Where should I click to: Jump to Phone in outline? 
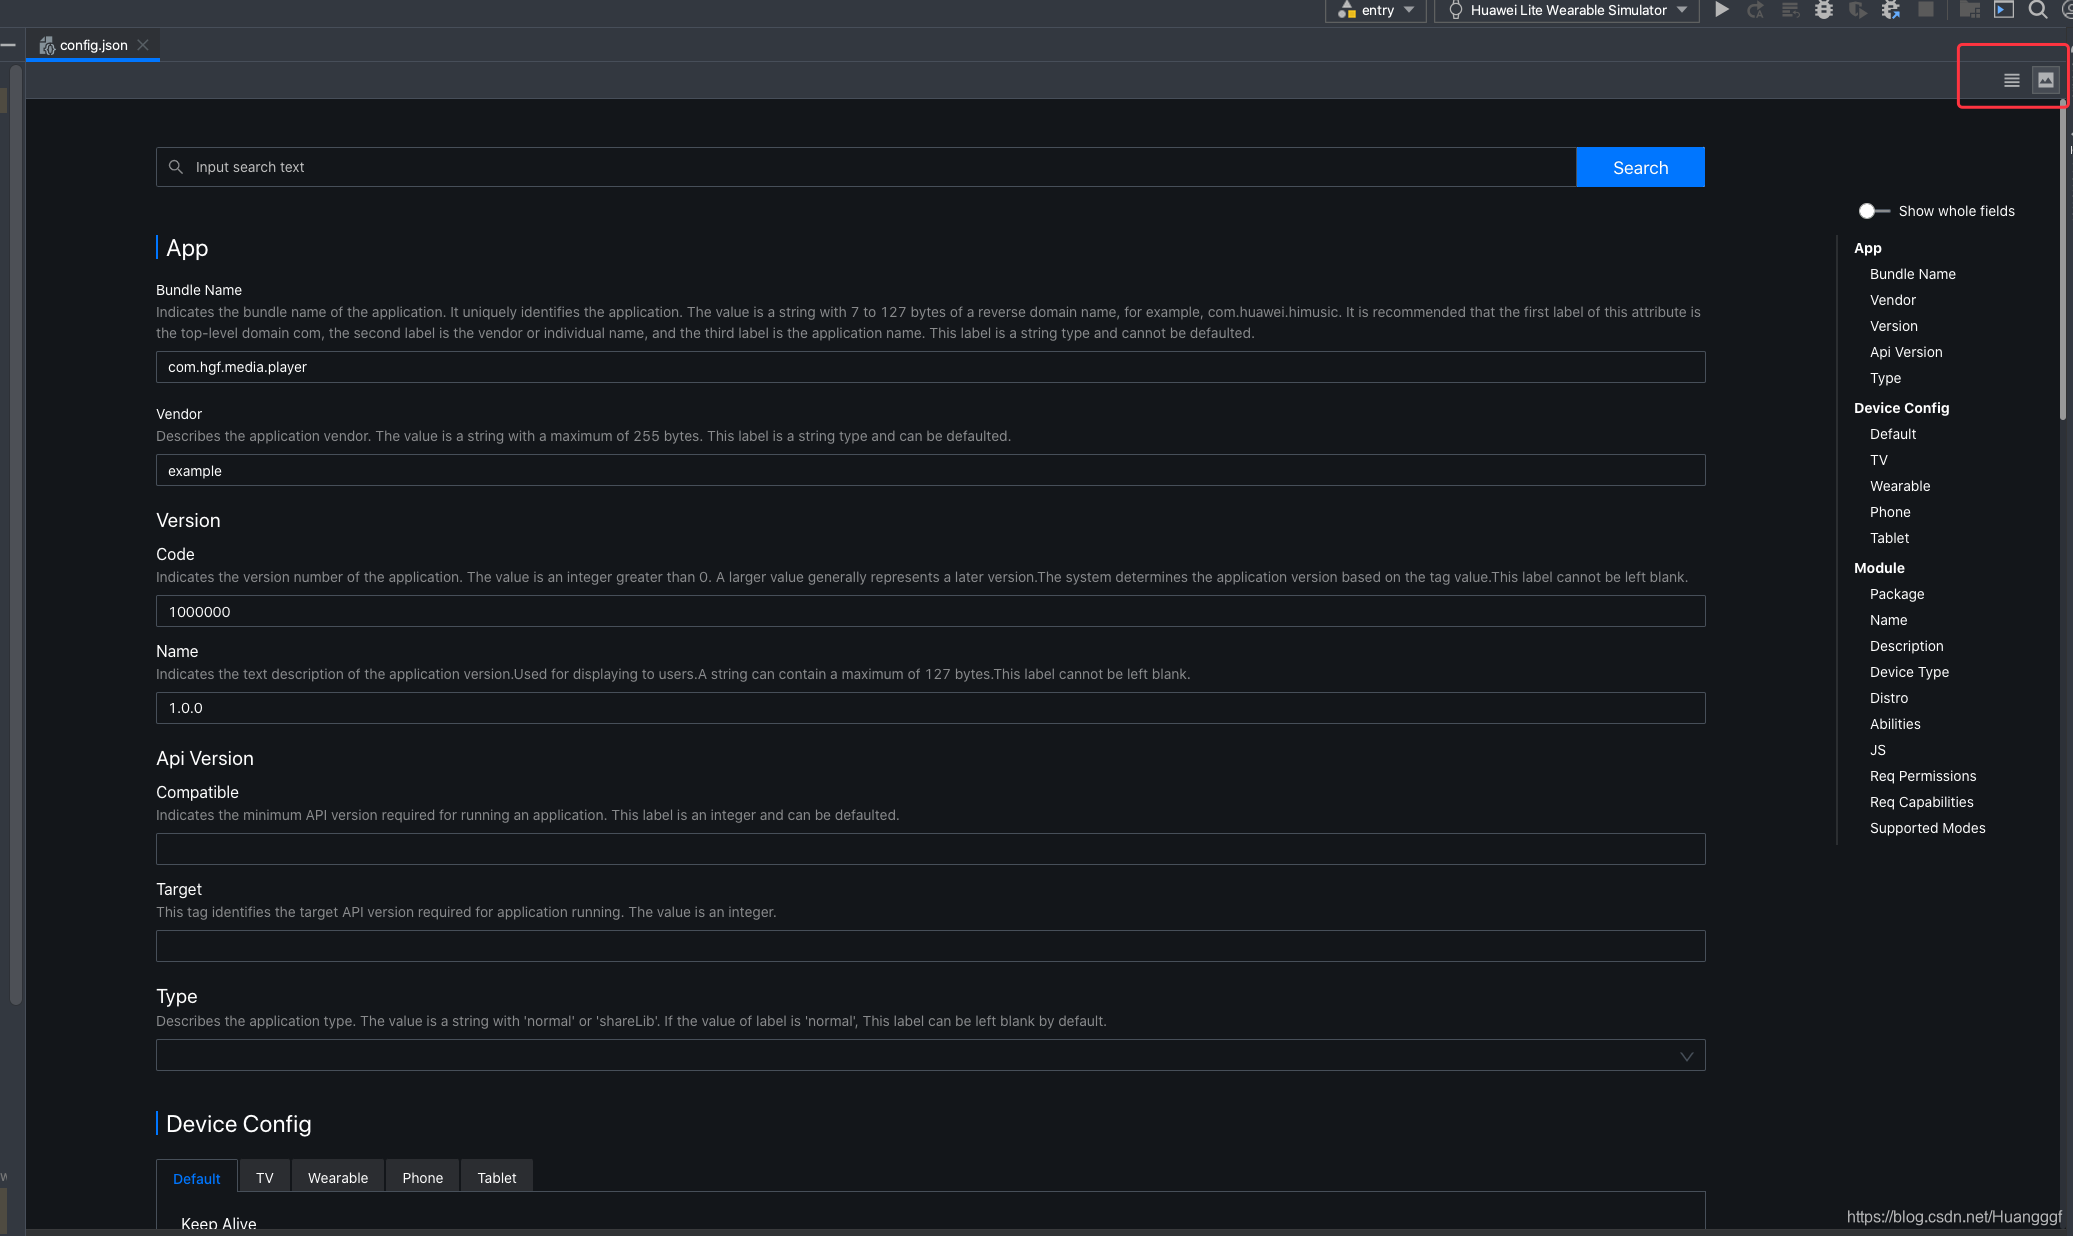coord(1890,512)
